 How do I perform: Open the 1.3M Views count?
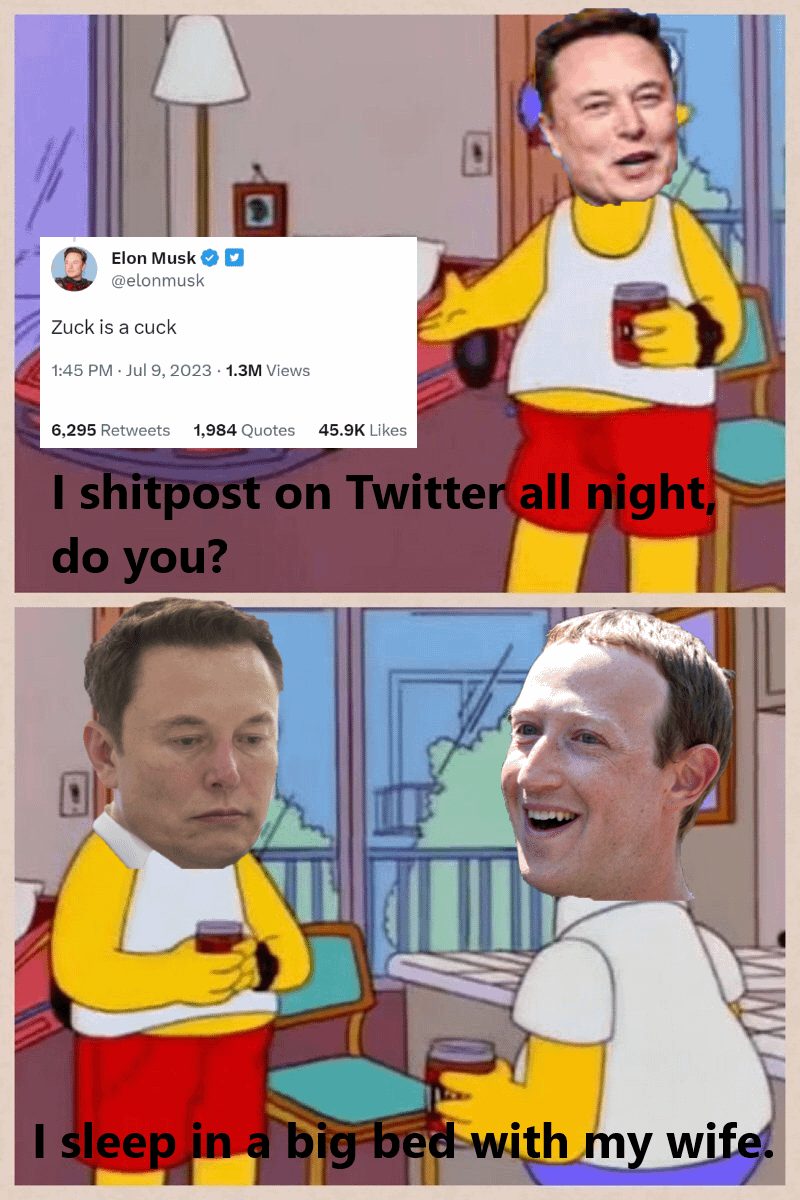click(x=268, y=371)
